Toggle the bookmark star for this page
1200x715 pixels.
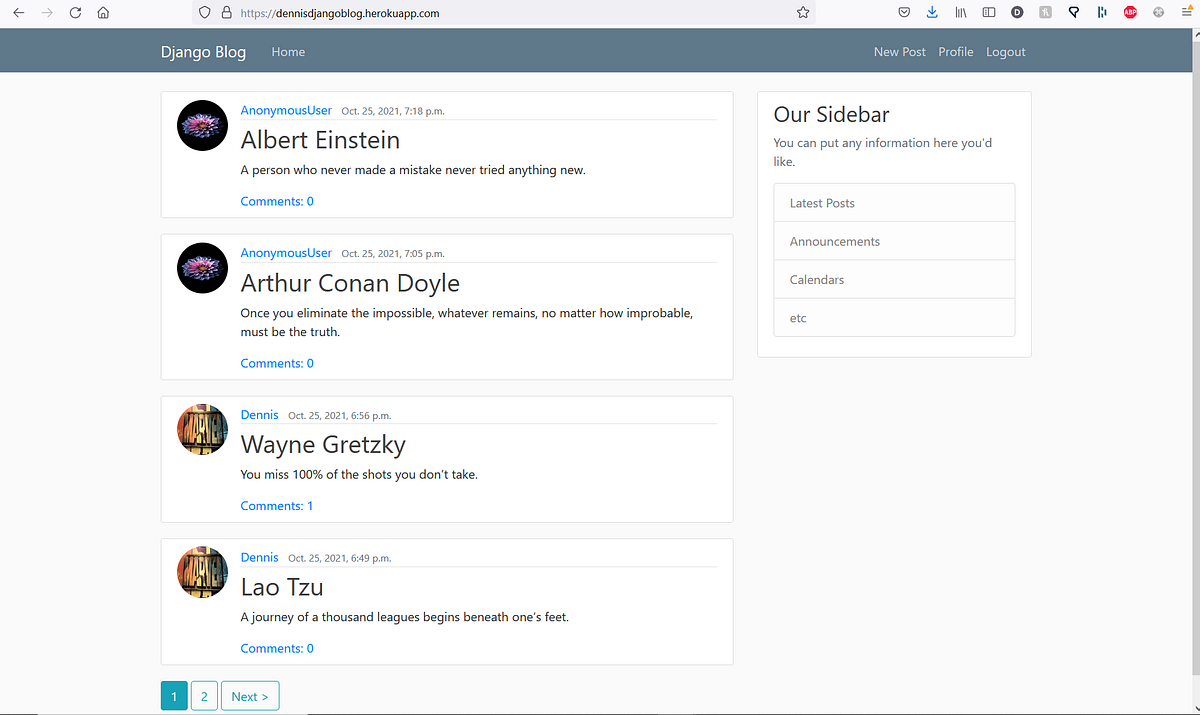click(x=802, y=12)
